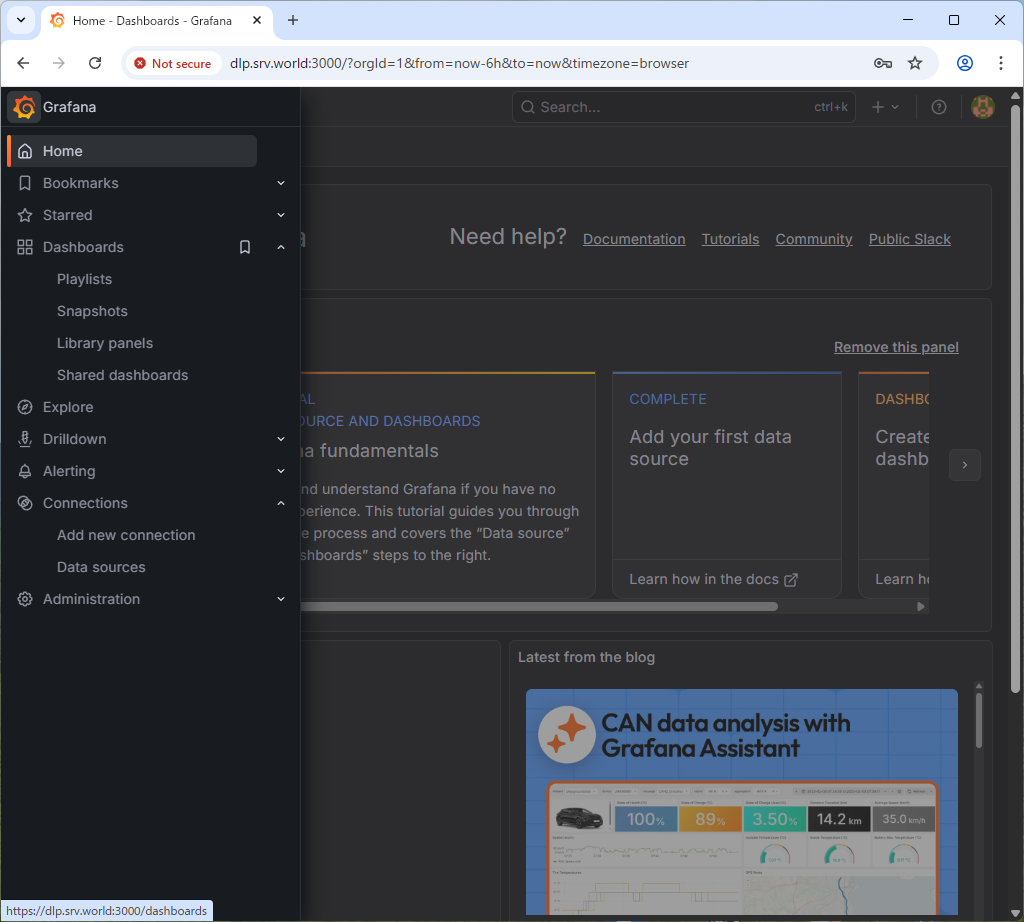
Task: Click the browser forward arrow
Action: (x=59, y=63)
